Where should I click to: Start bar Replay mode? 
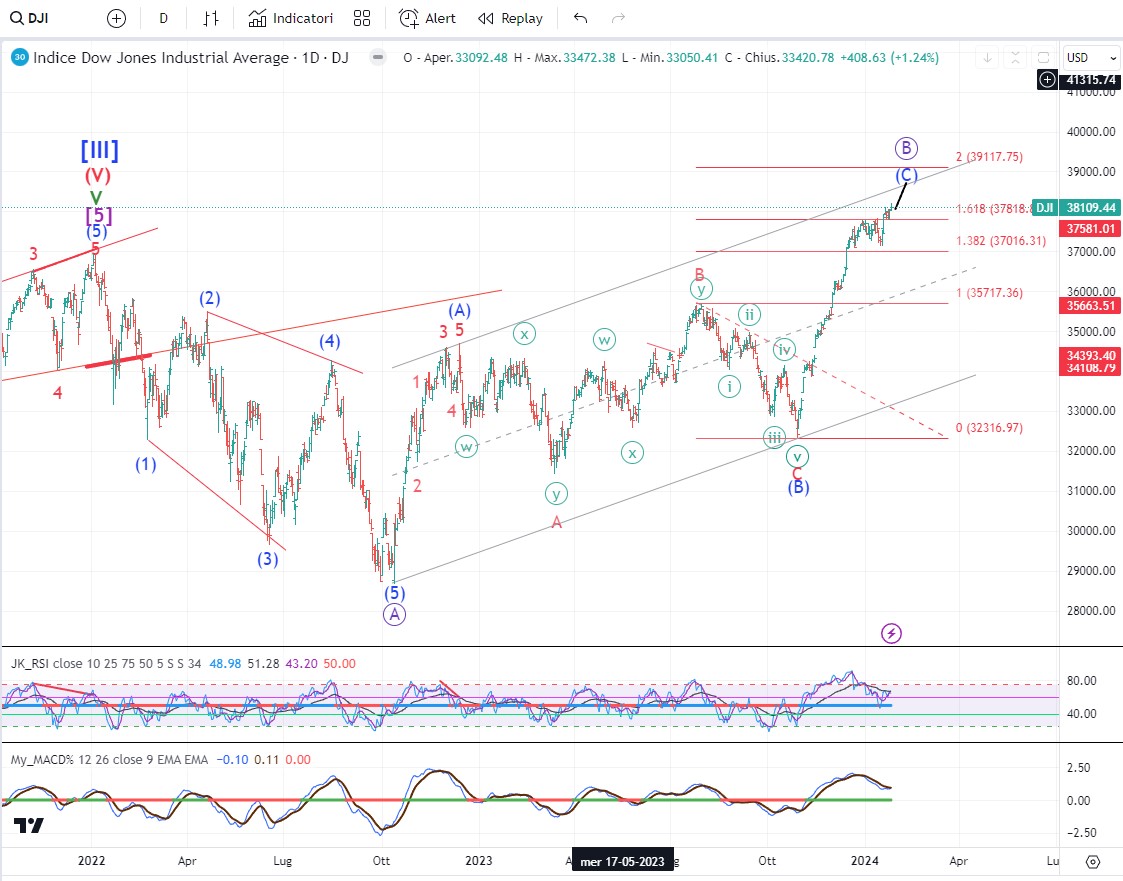[511, 19]
